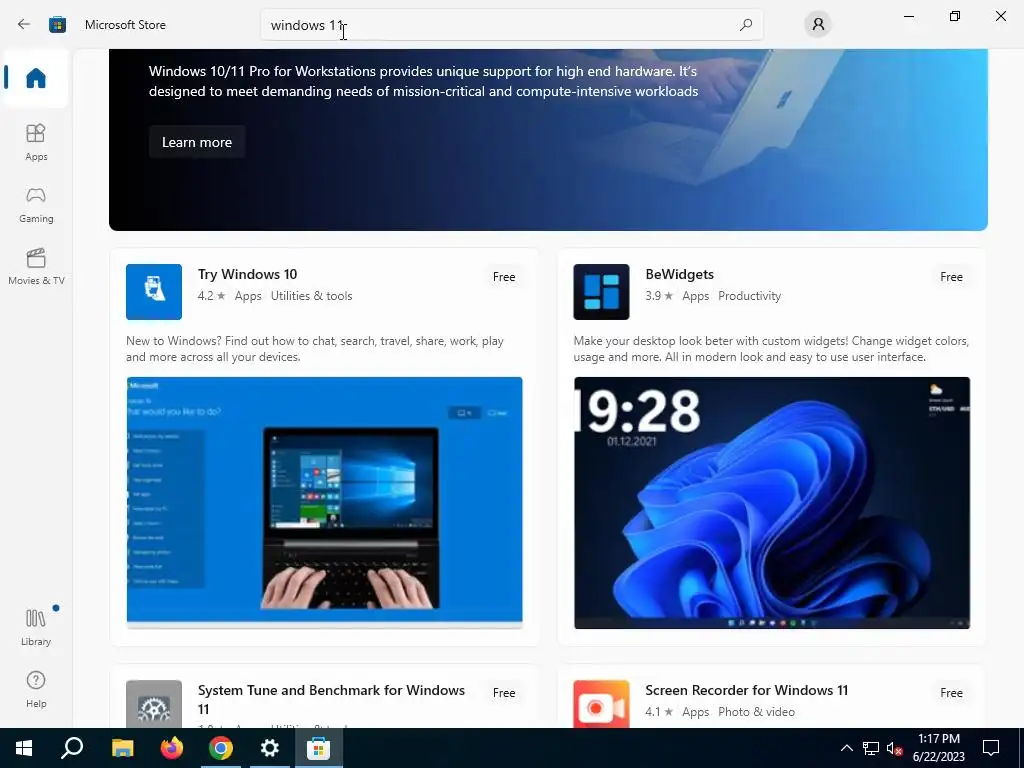This screenshot has width=1024, height=768.
Task: Open the Home page in the sidebar
Action: click(x=36, y=78)
